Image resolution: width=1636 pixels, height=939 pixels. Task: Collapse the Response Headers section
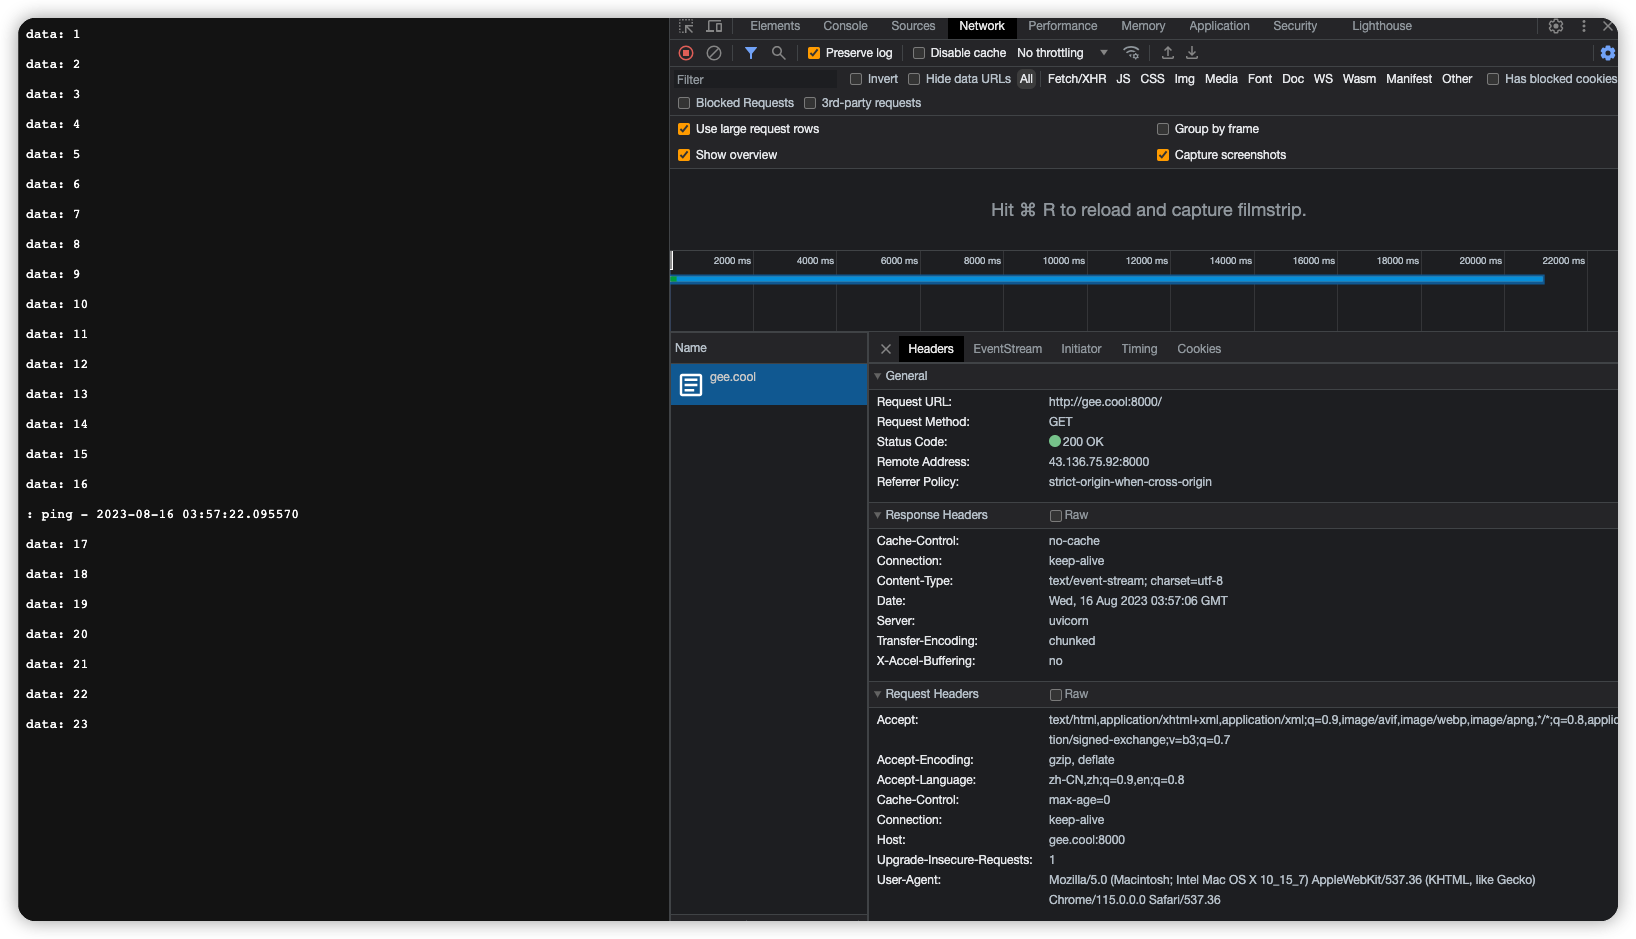pyautogui.click(x=878, y=515)
